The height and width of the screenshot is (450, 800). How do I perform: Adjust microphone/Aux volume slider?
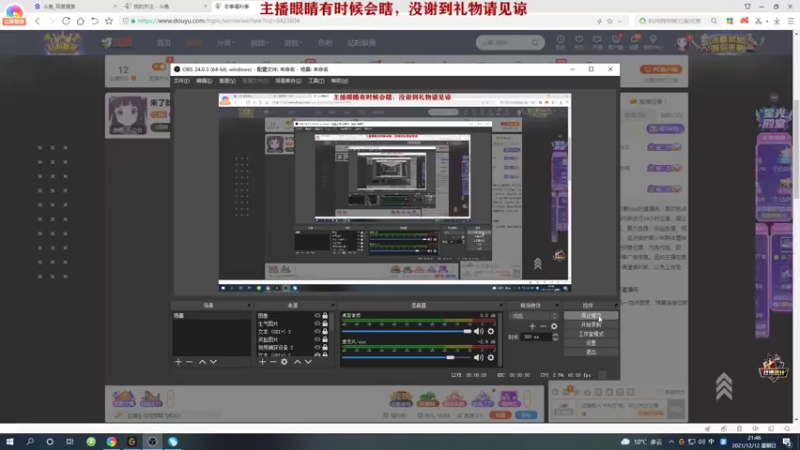pyautogui.click(x=407, y=358)
